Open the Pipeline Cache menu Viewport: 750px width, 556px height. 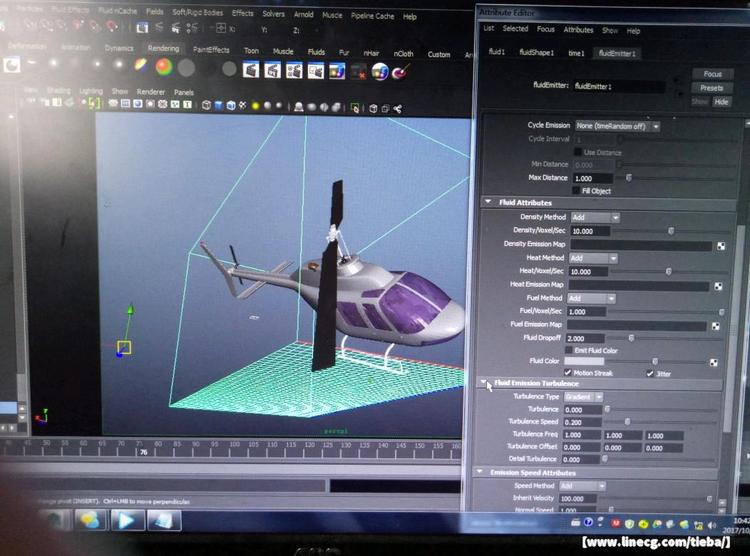[x=372, y=16]
